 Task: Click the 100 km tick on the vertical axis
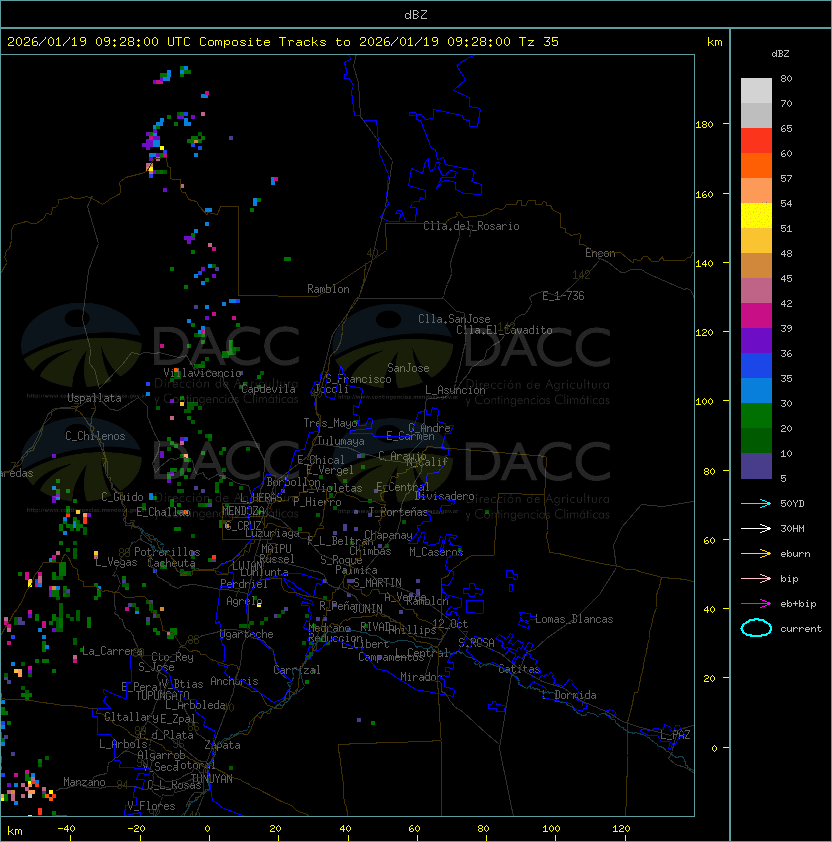(704, 402)
